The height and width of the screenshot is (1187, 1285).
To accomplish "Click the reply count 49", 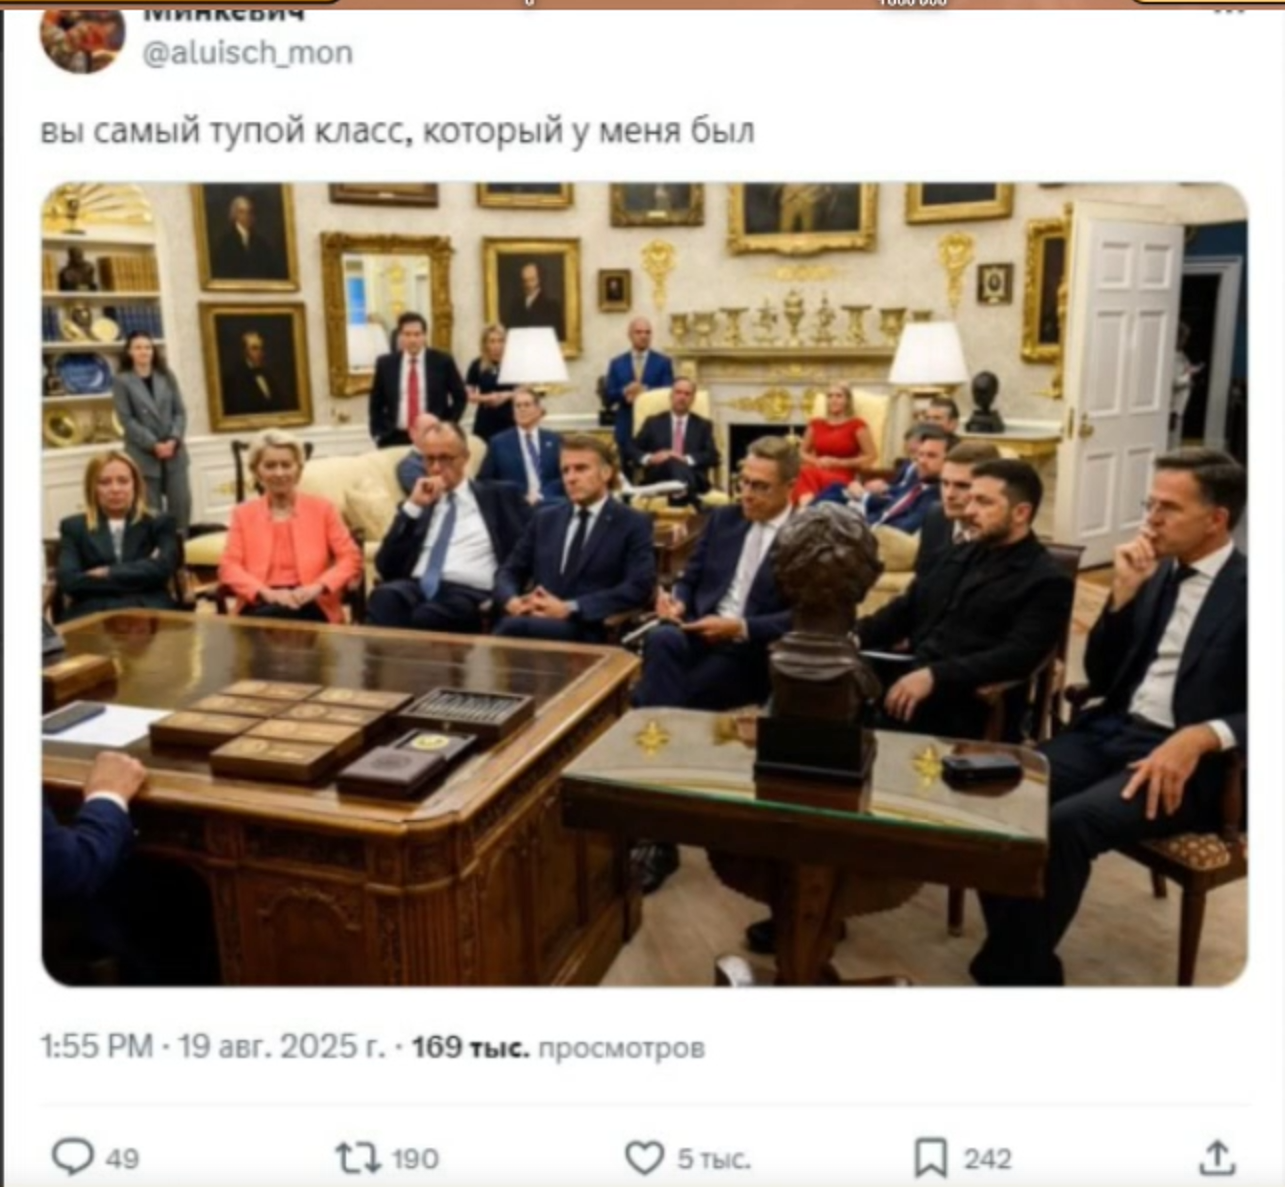I will 122,1159.
